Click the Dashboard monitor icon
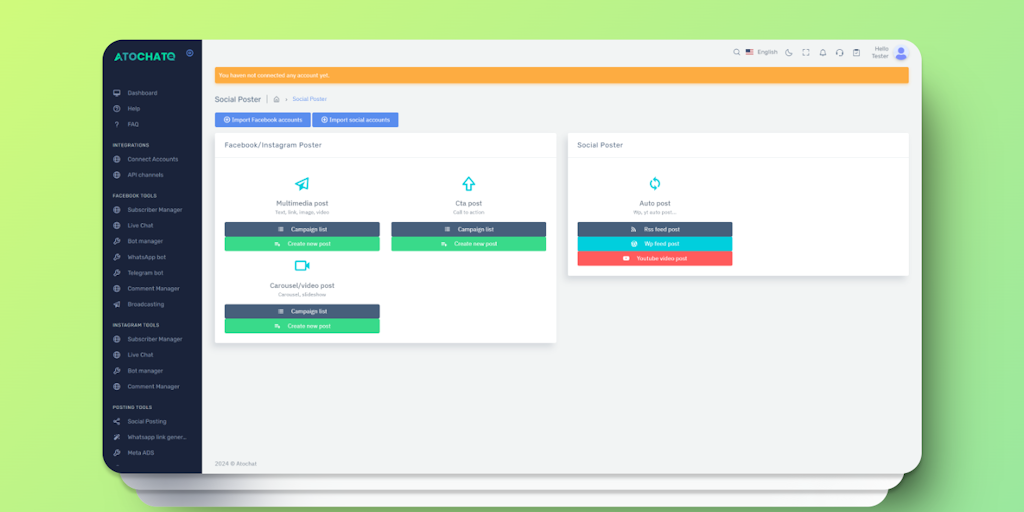 (116, 93)
